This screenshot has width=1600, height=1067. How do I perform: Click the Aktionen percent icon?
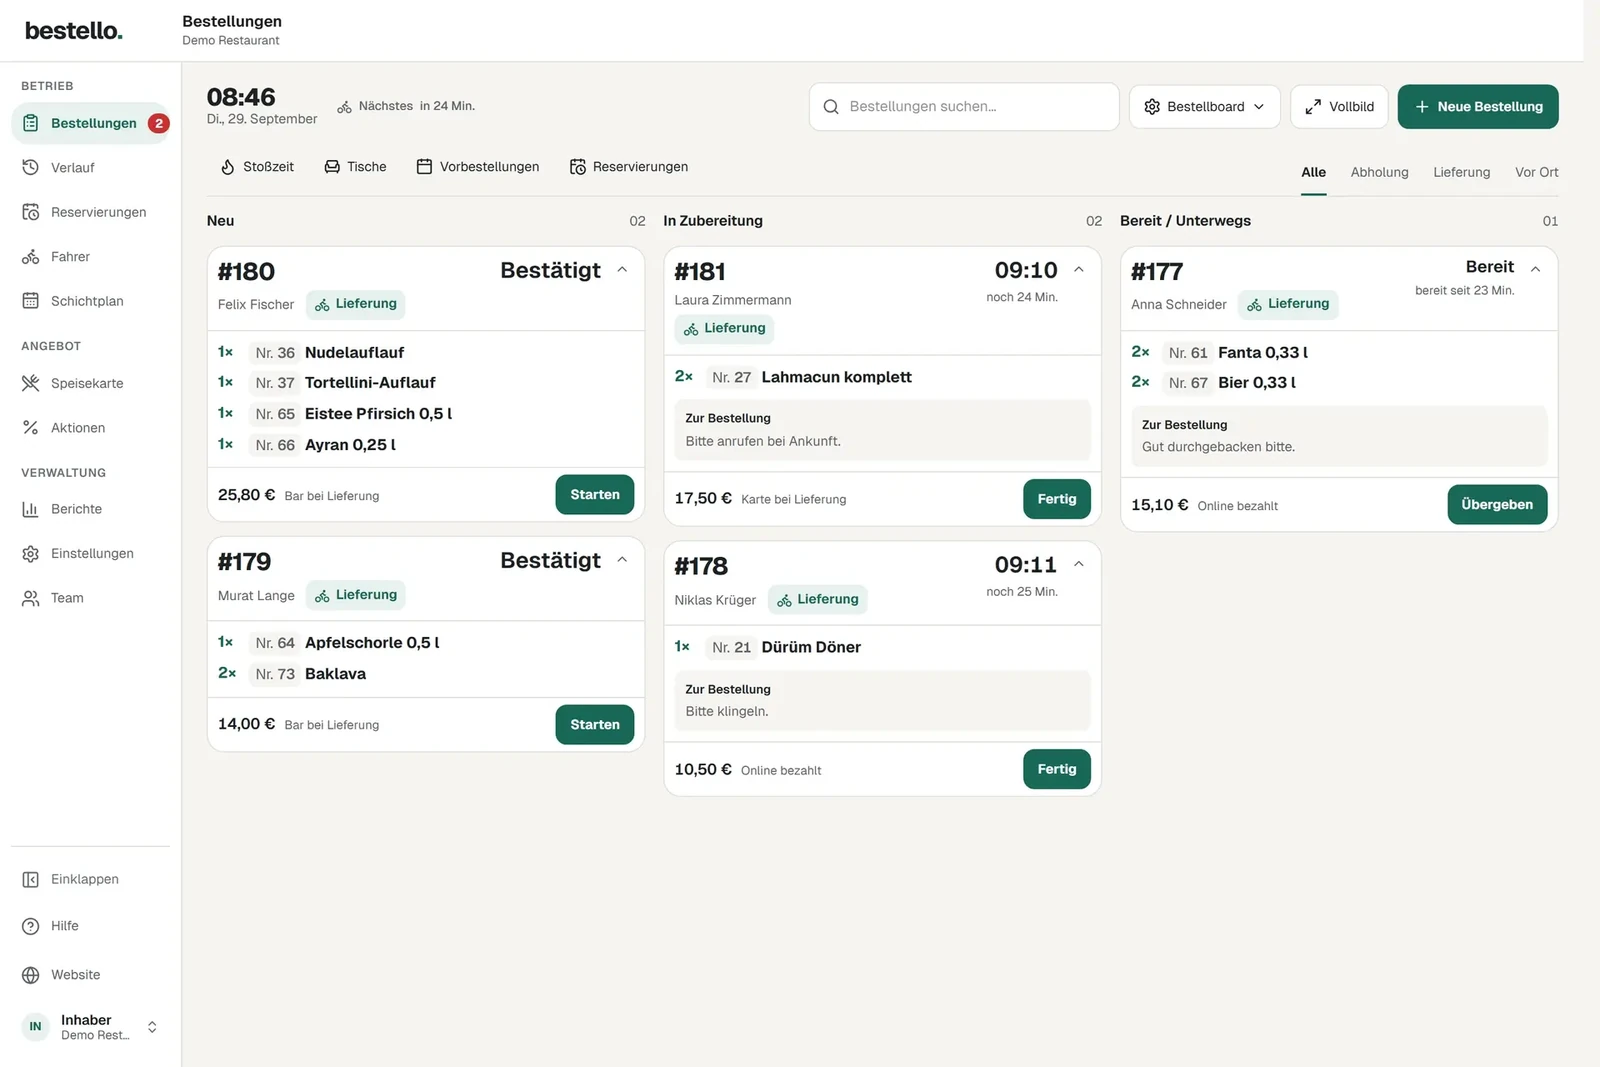tap(31, 428)
